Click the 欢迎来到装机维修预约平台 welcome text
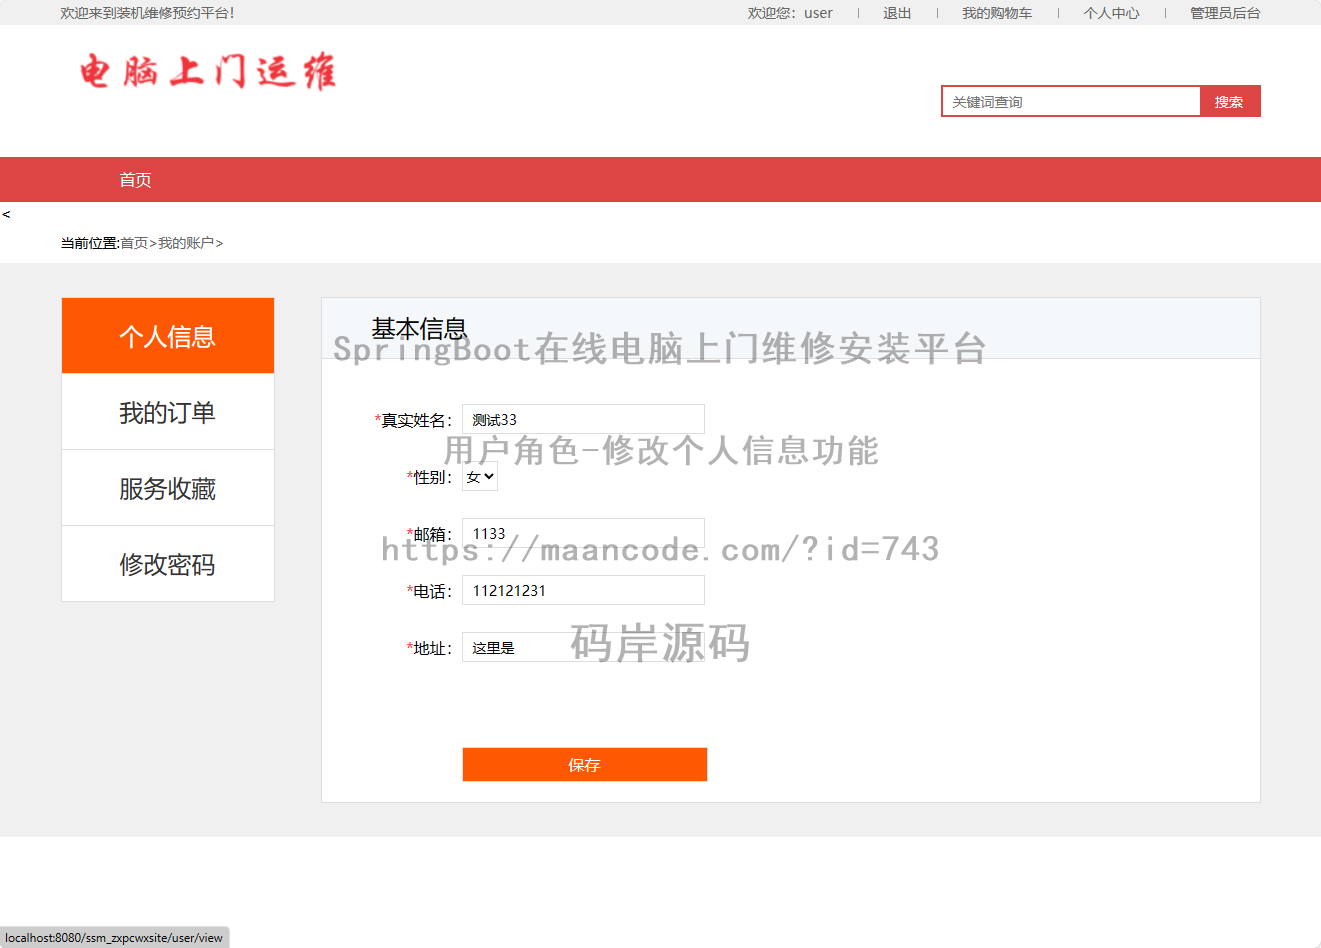Viewport: 1321px width, 948px height. coord(147,13)
